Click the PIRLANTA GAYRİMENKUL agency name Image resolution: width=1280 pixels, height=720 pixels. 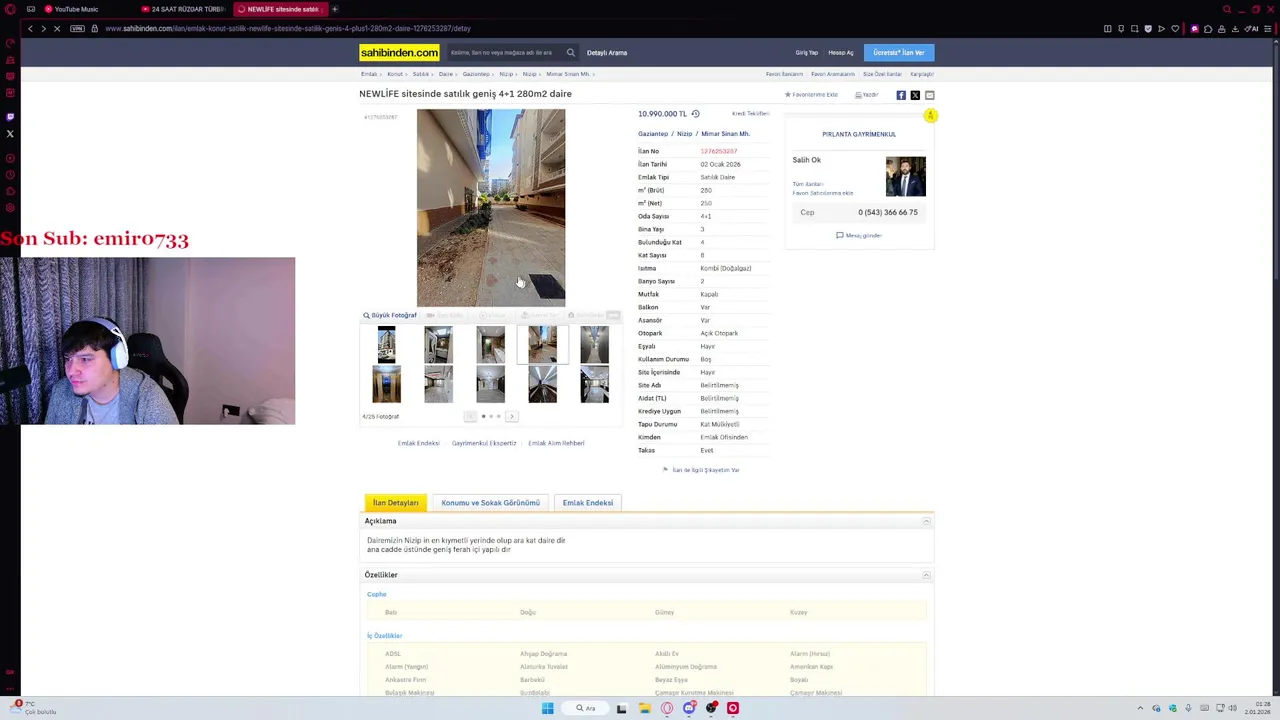pyautogui.click(x=859, y=134)
